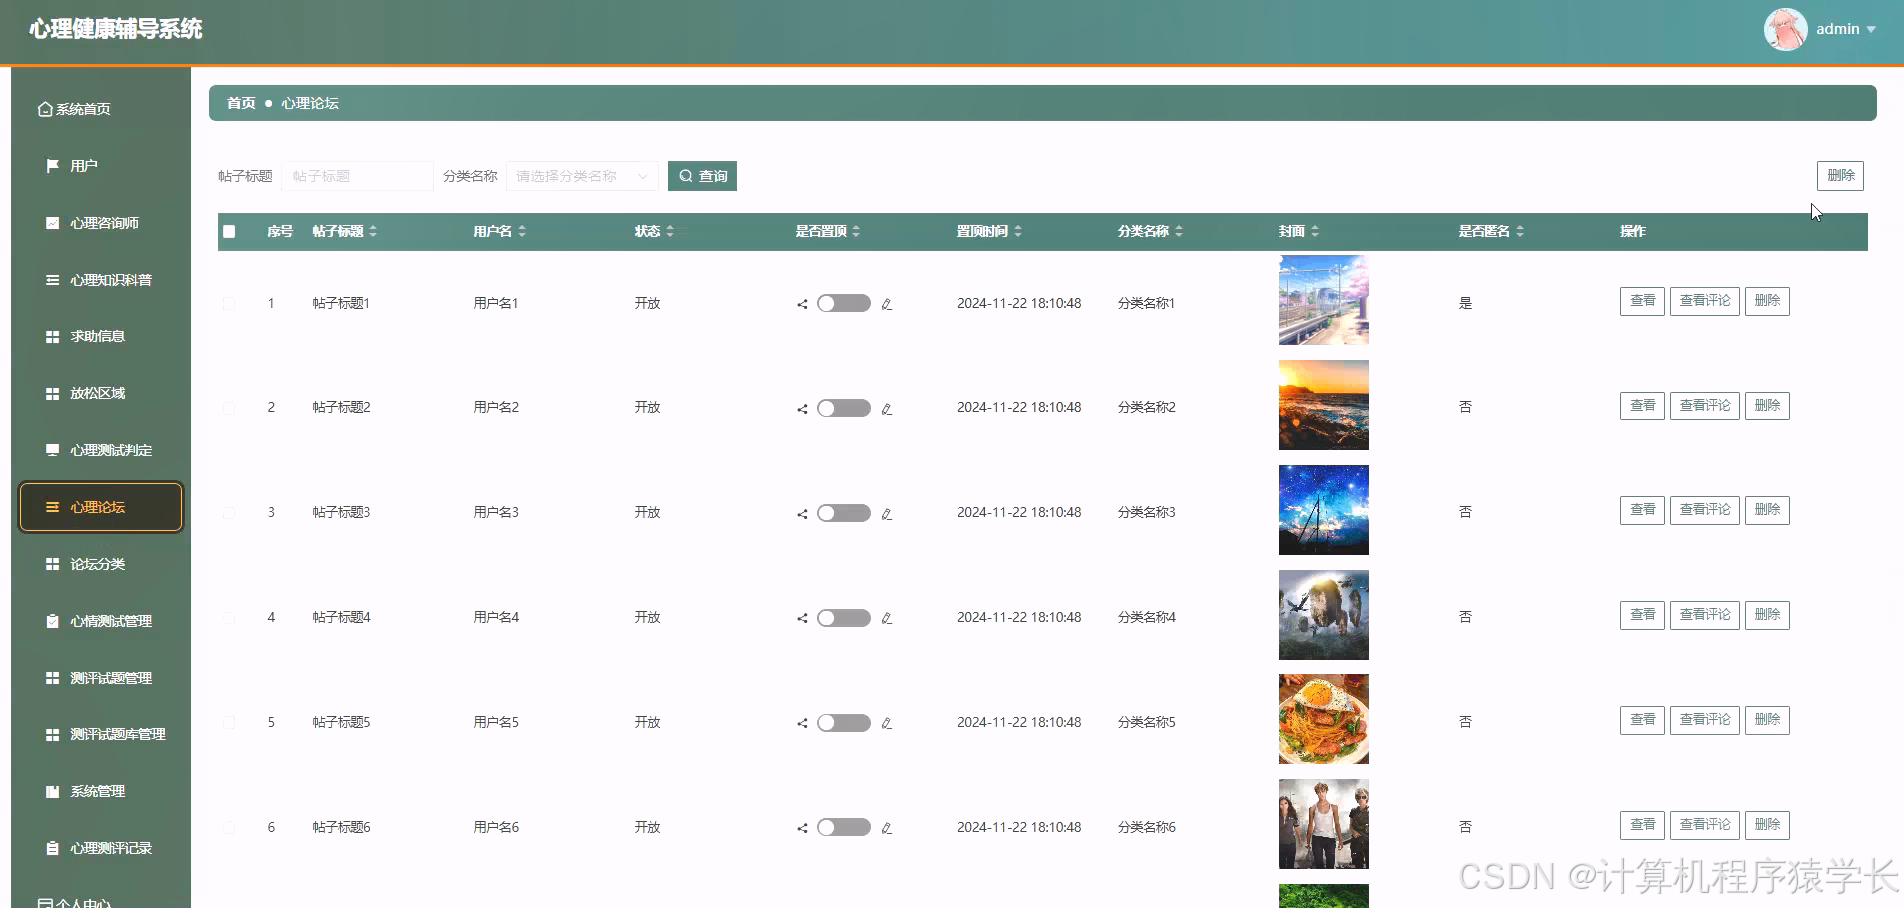Toggle the 是否置顶 switch for 帖子标题5
Image resolution: width=1904 pixels, height=908 pixels.
(844, 722)
